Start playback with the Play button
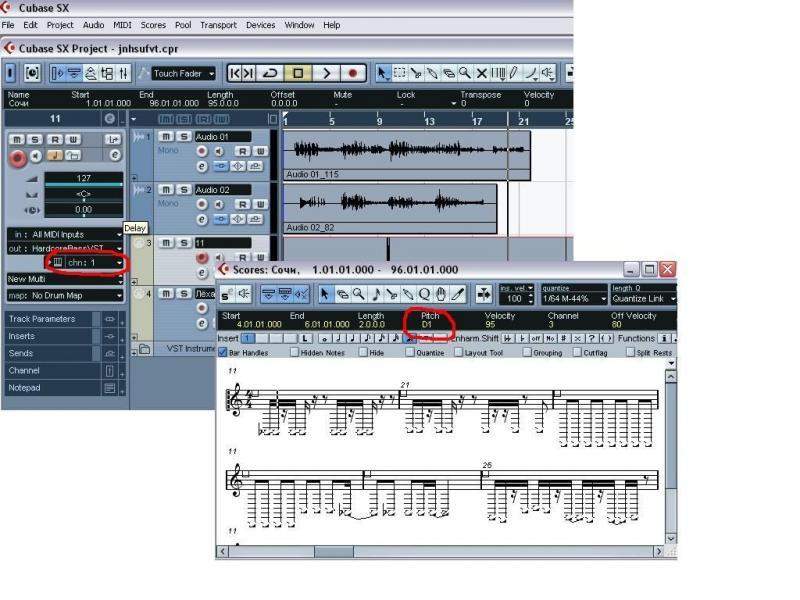This screenshot has height=600, width=800. [326, 73]
